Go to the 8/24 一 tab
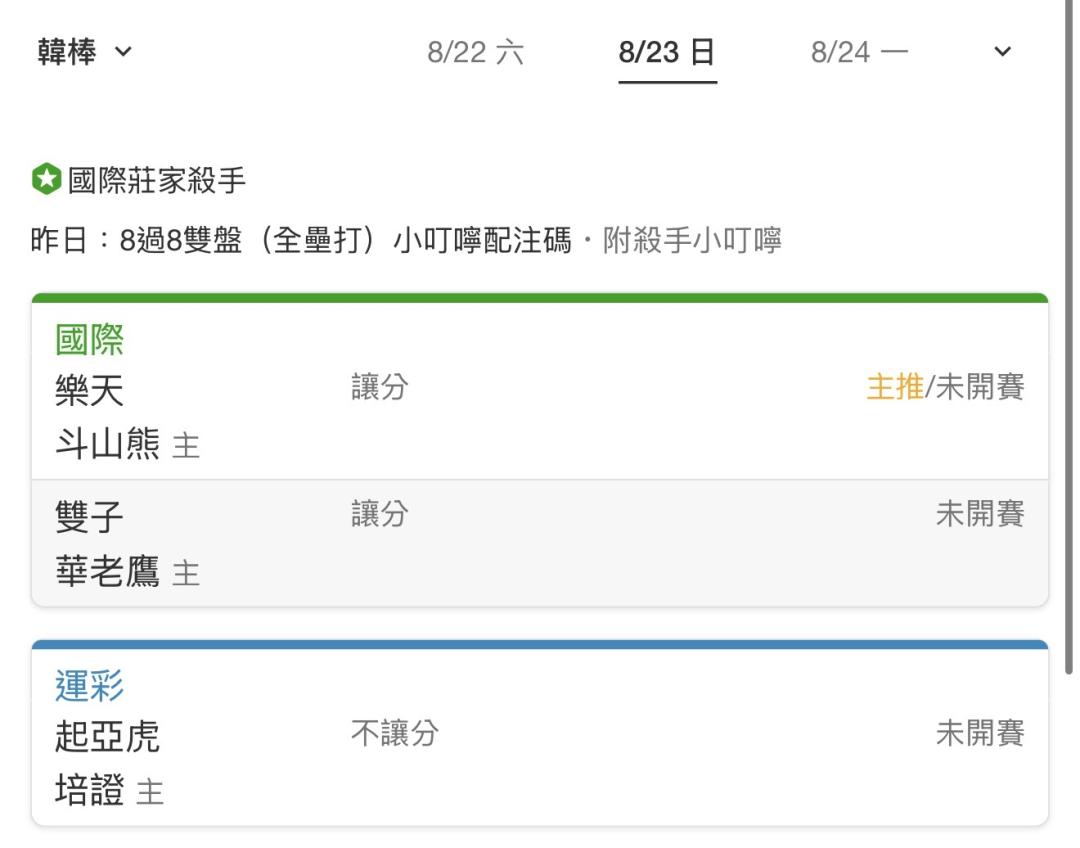 [859, 52]
